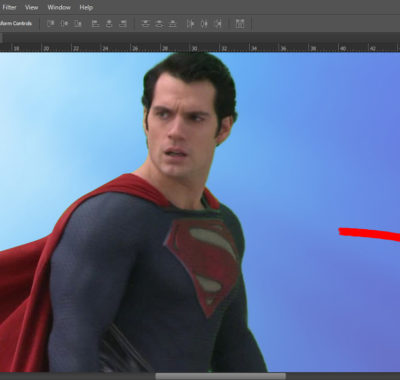Open the View menu
The width and height of the screenshot is (400, 380).
(31, 7)
